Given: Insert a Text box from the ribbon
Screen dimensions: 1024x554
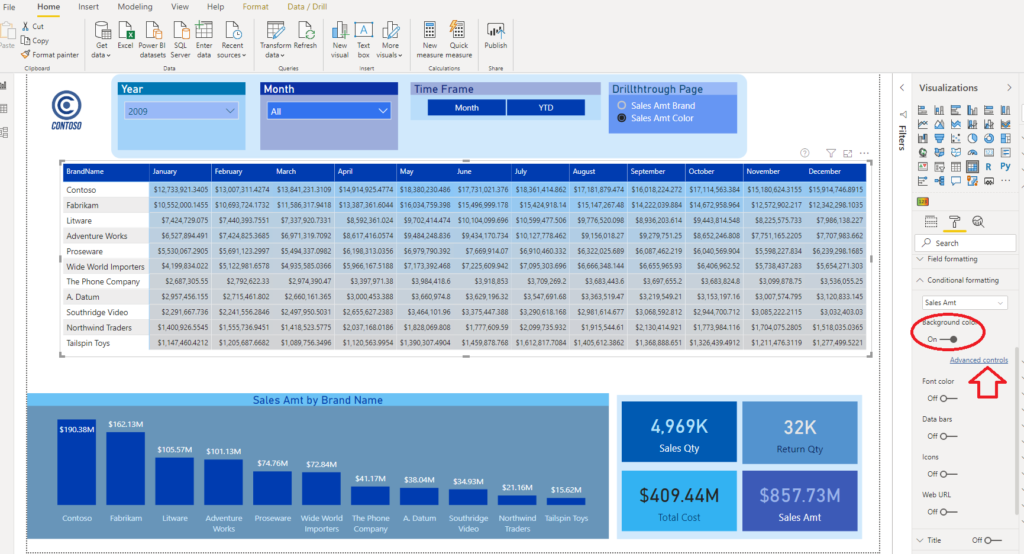Looking at the screenshot, I should point(363,39).
